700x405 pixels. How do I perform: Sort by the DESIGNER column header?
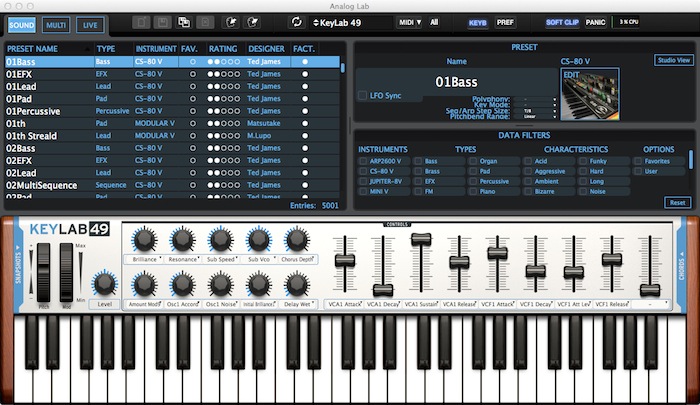267,49
